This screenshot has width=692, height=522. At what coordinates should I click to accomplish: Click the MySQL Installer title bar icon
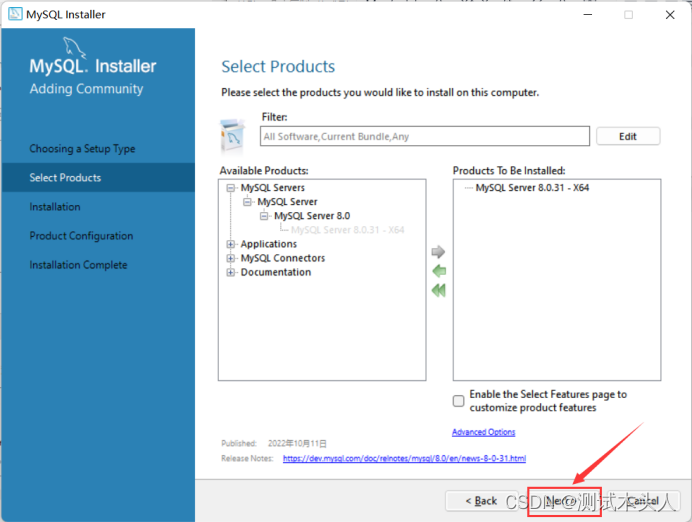(x=15, y=14)
